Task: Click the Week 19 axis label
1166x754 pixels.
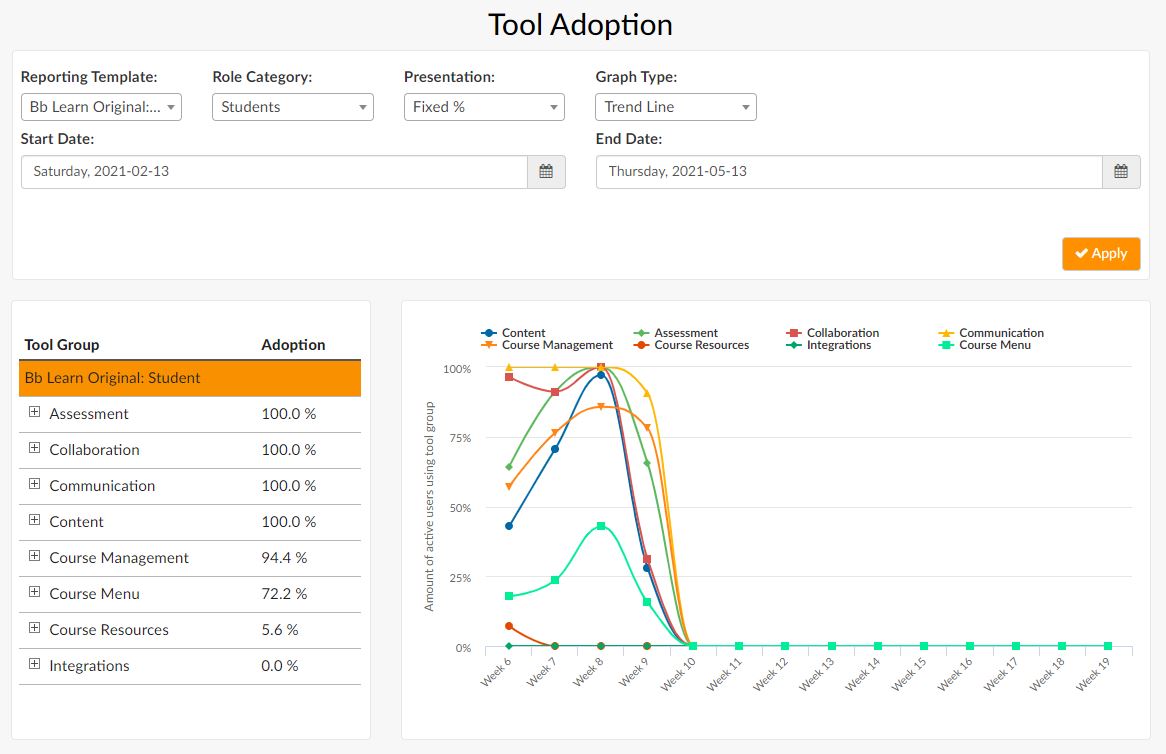Action: tap(1092, 674)
